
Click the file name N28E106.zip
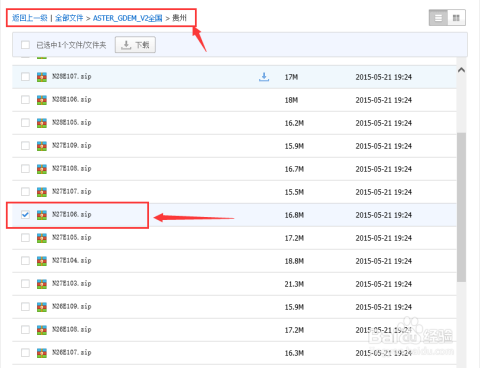click(x=72, y=100)
